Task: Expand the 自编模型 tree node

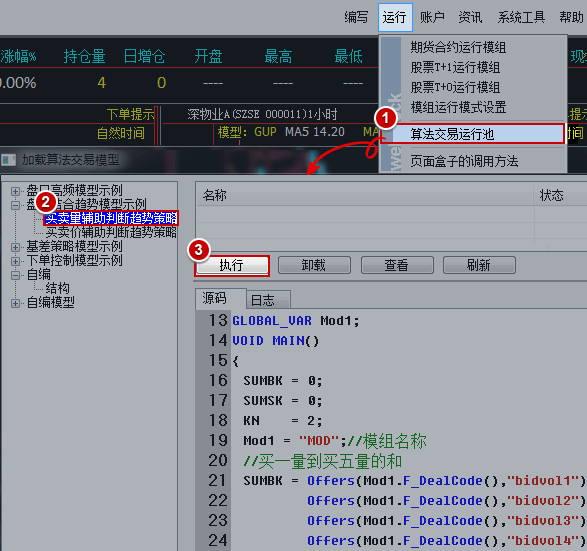Action: tap(15, 303)
